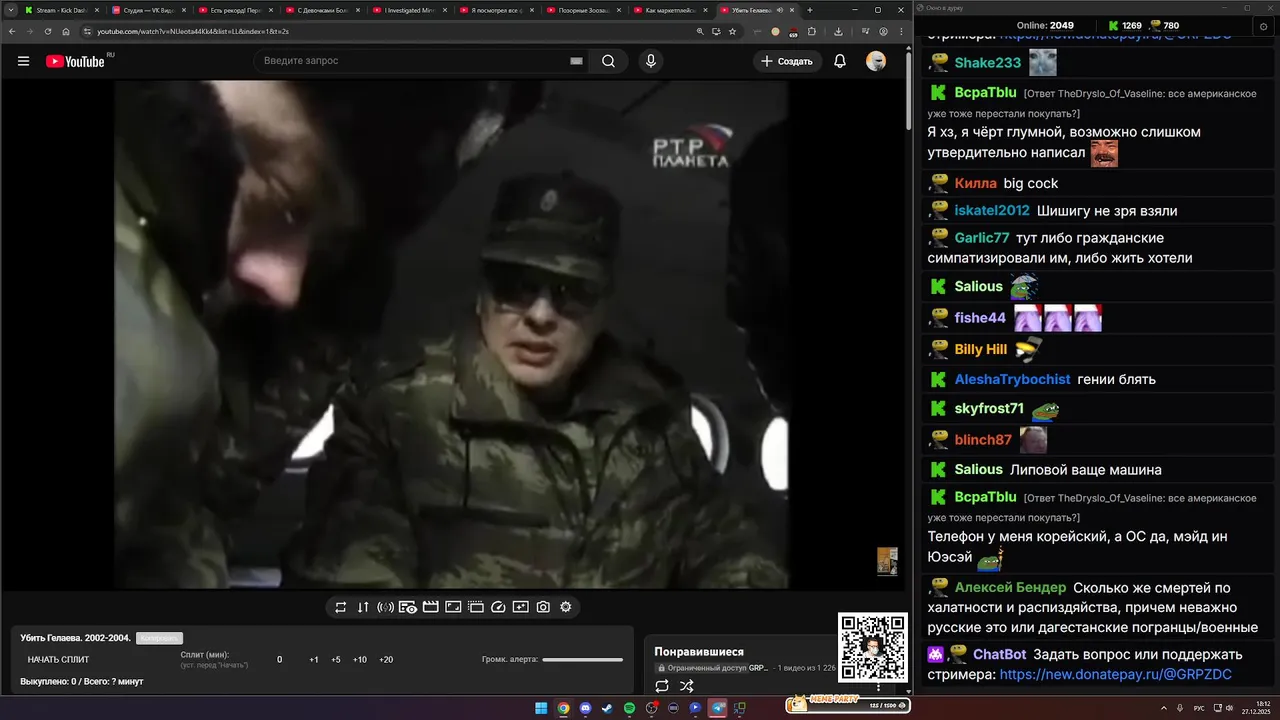Open the player toolbar settings gear
Screen dimensions: 1280x720
click(x=566, y=607)
